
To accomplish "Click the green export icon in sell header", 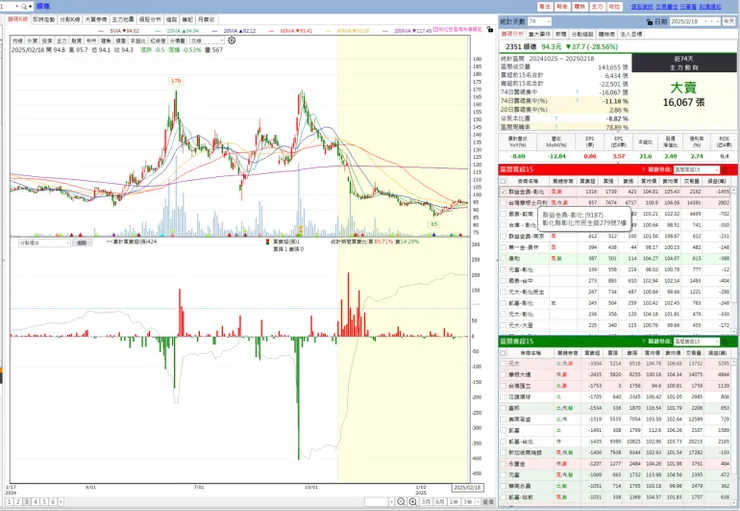I will click(725, 341).
